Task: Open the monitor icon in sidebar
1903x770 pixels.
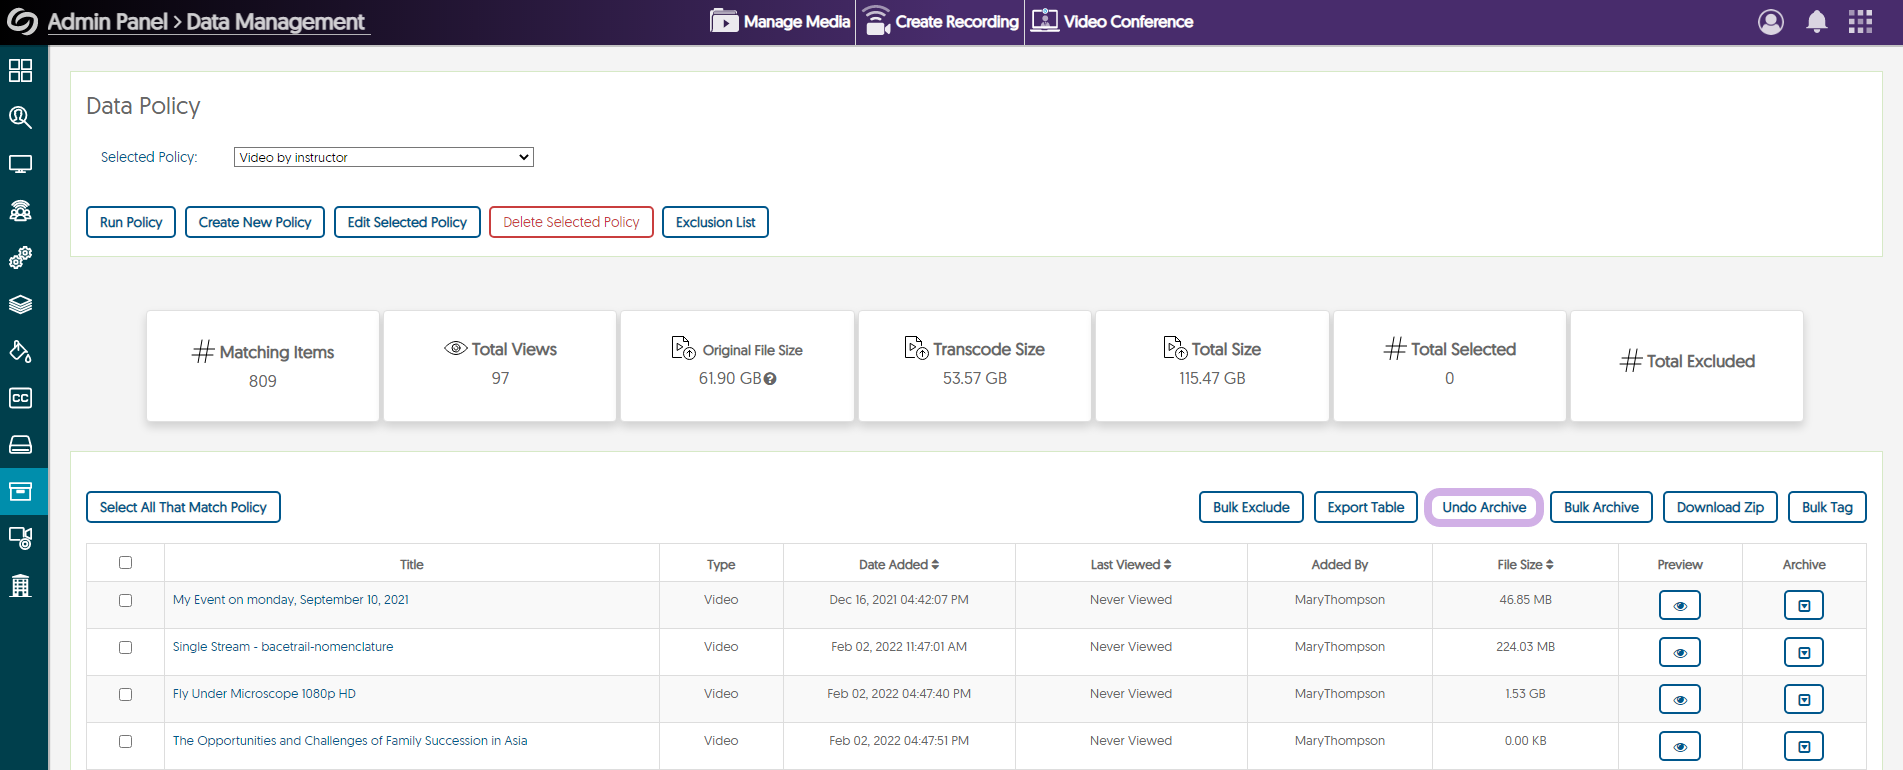Action: 20,164
